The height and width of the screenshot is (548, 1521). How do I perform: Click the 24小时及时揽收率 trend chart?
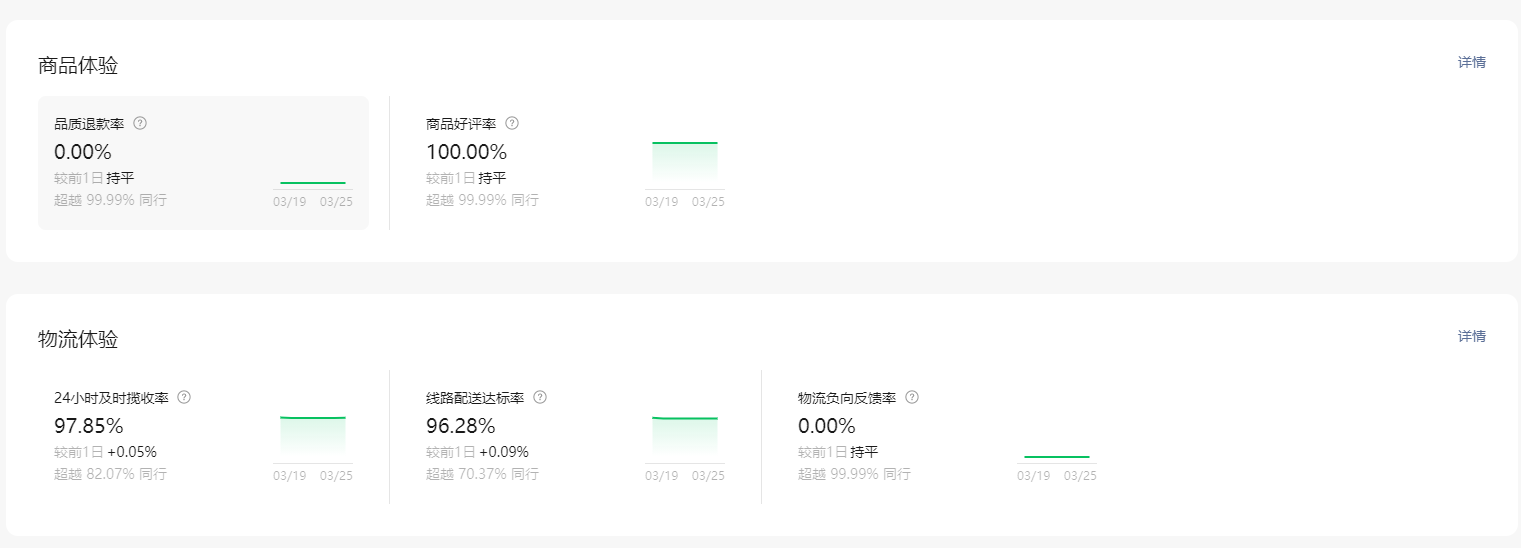tap(313, 437)
